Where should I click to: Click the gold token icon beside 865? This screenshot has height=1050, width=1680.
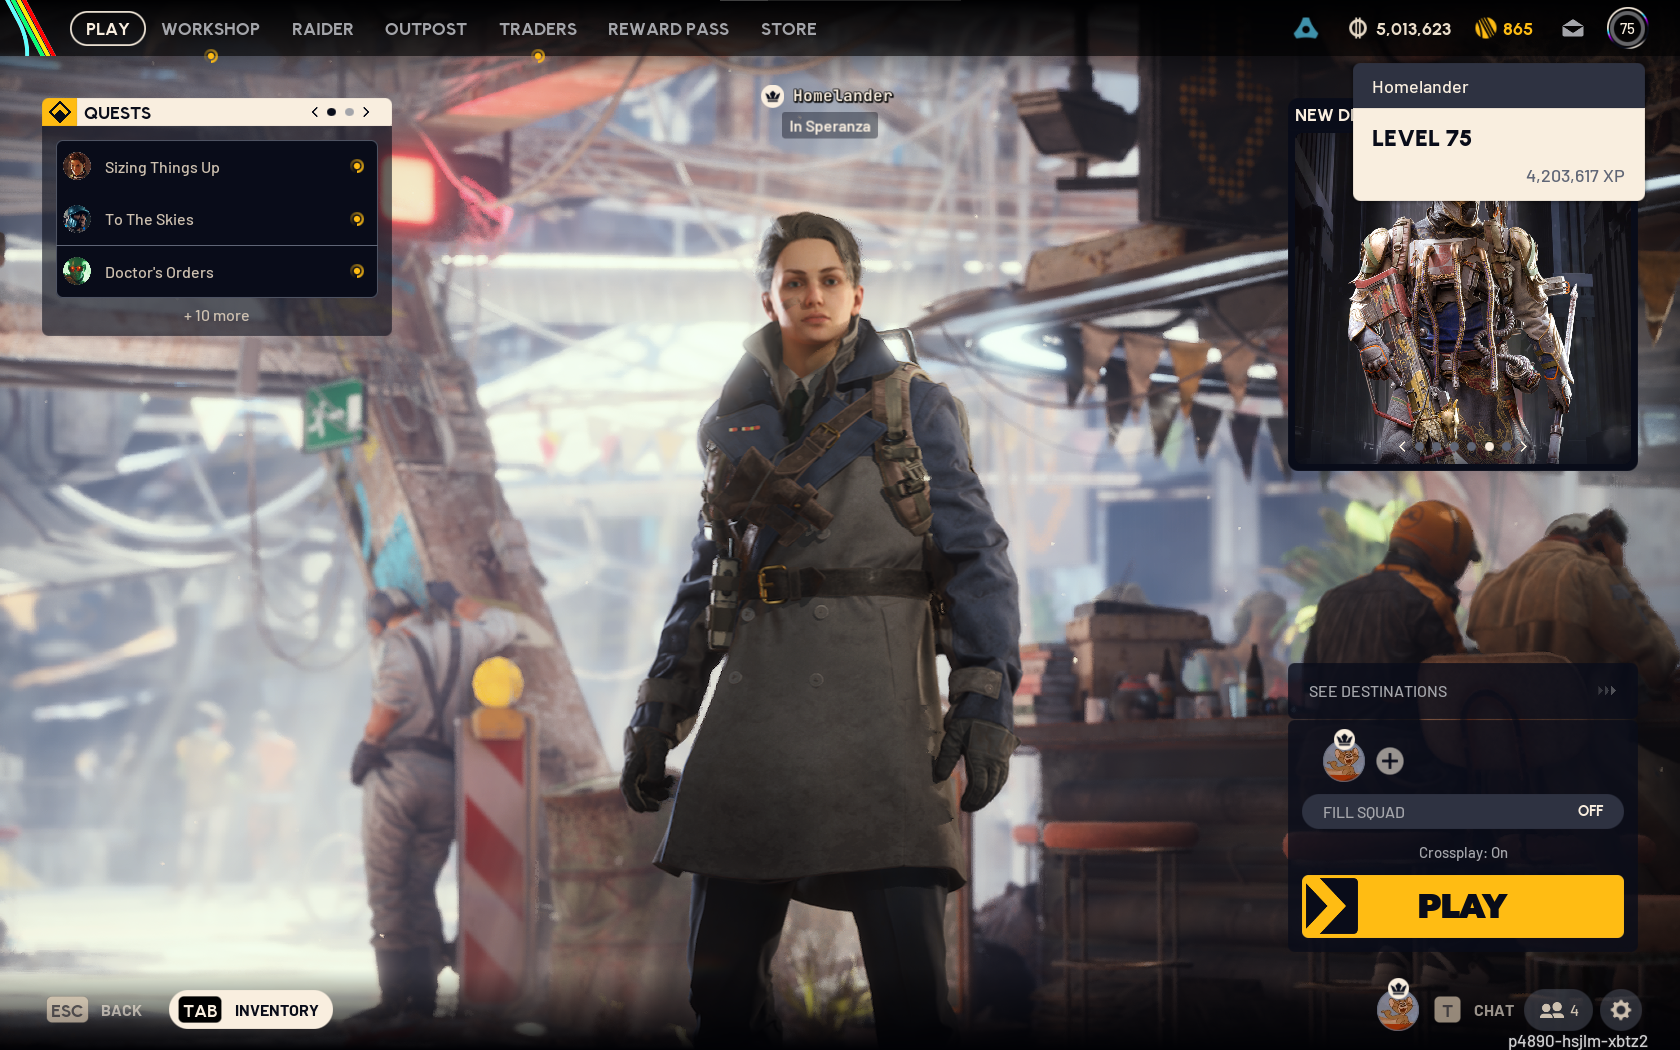coord(1485,29)
